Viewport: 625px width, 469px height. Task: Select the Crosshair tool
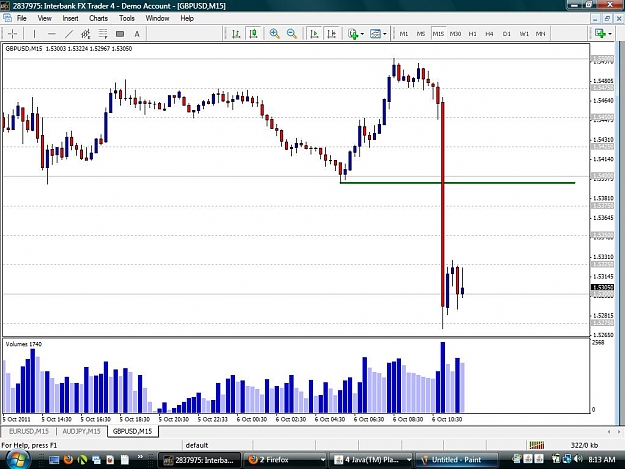click(x=12, y=34)
